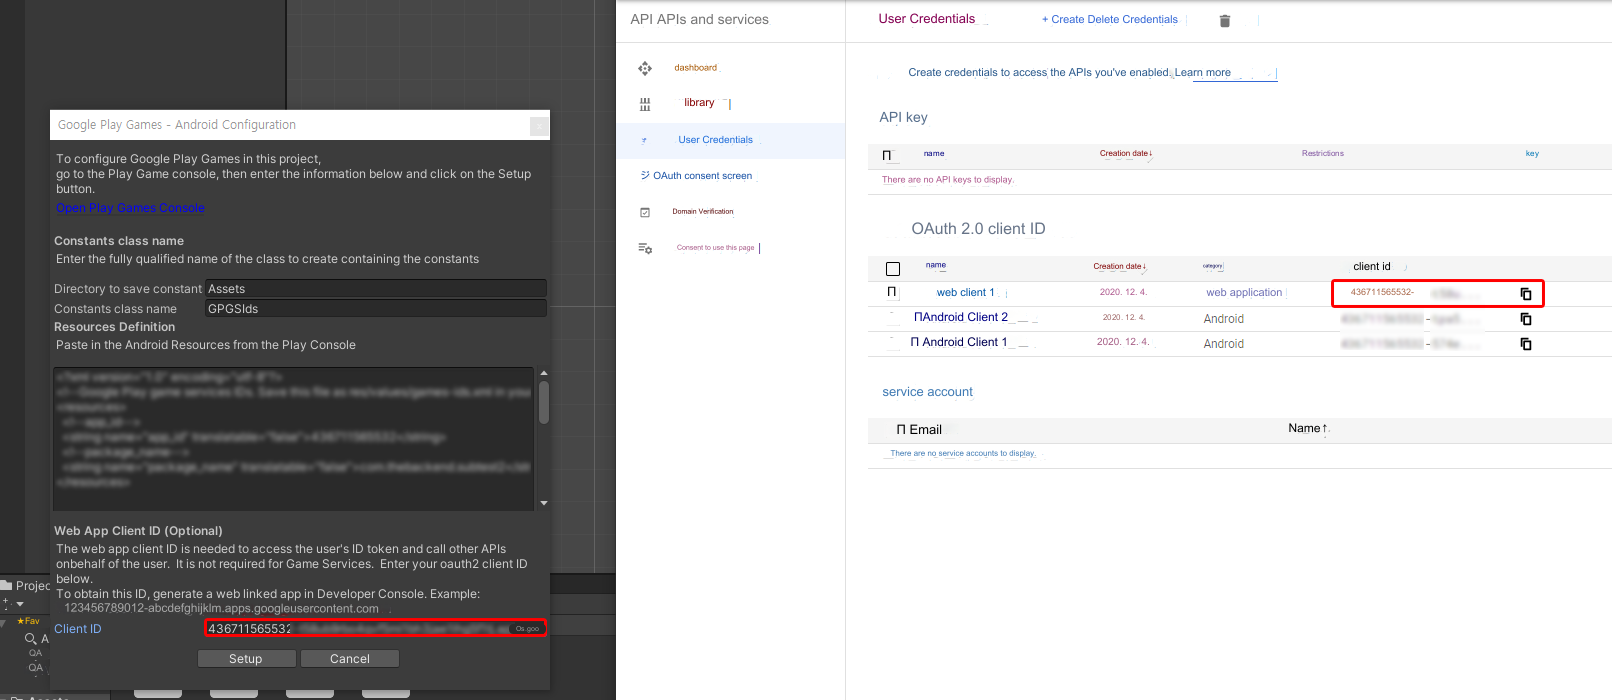Close the Android Configuration dialog
The width and height of the screenshot is (1612, 700).
coord(539,126)
